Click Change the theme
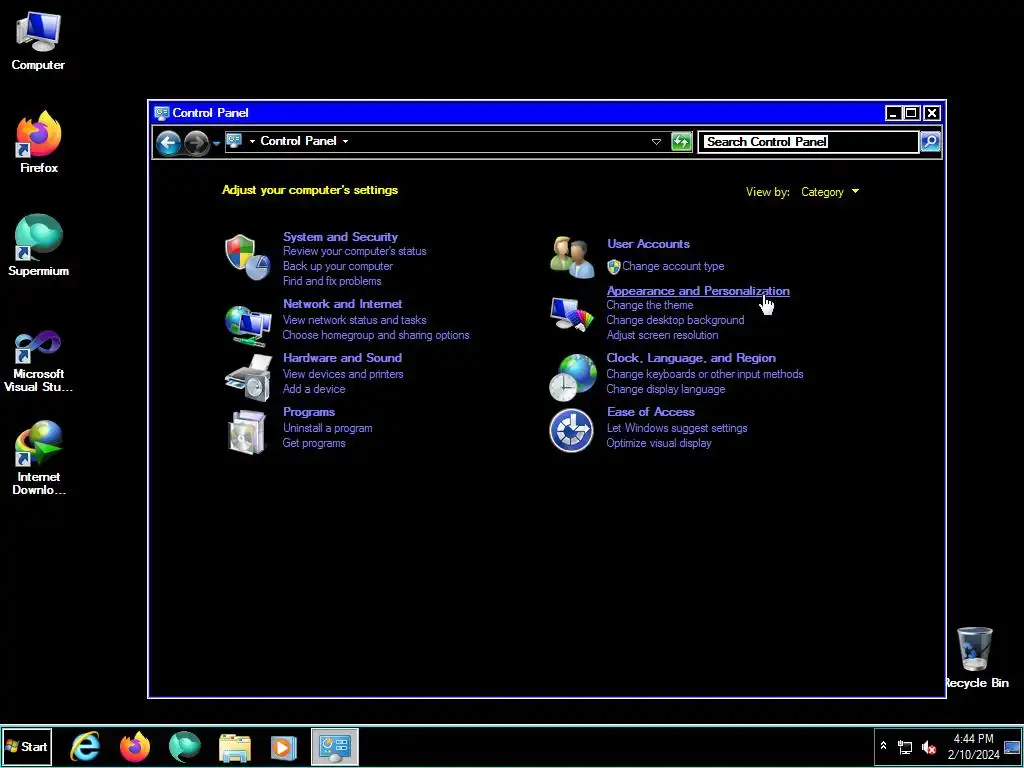The width and height of the screenshot is (1024, 768). 650,305
